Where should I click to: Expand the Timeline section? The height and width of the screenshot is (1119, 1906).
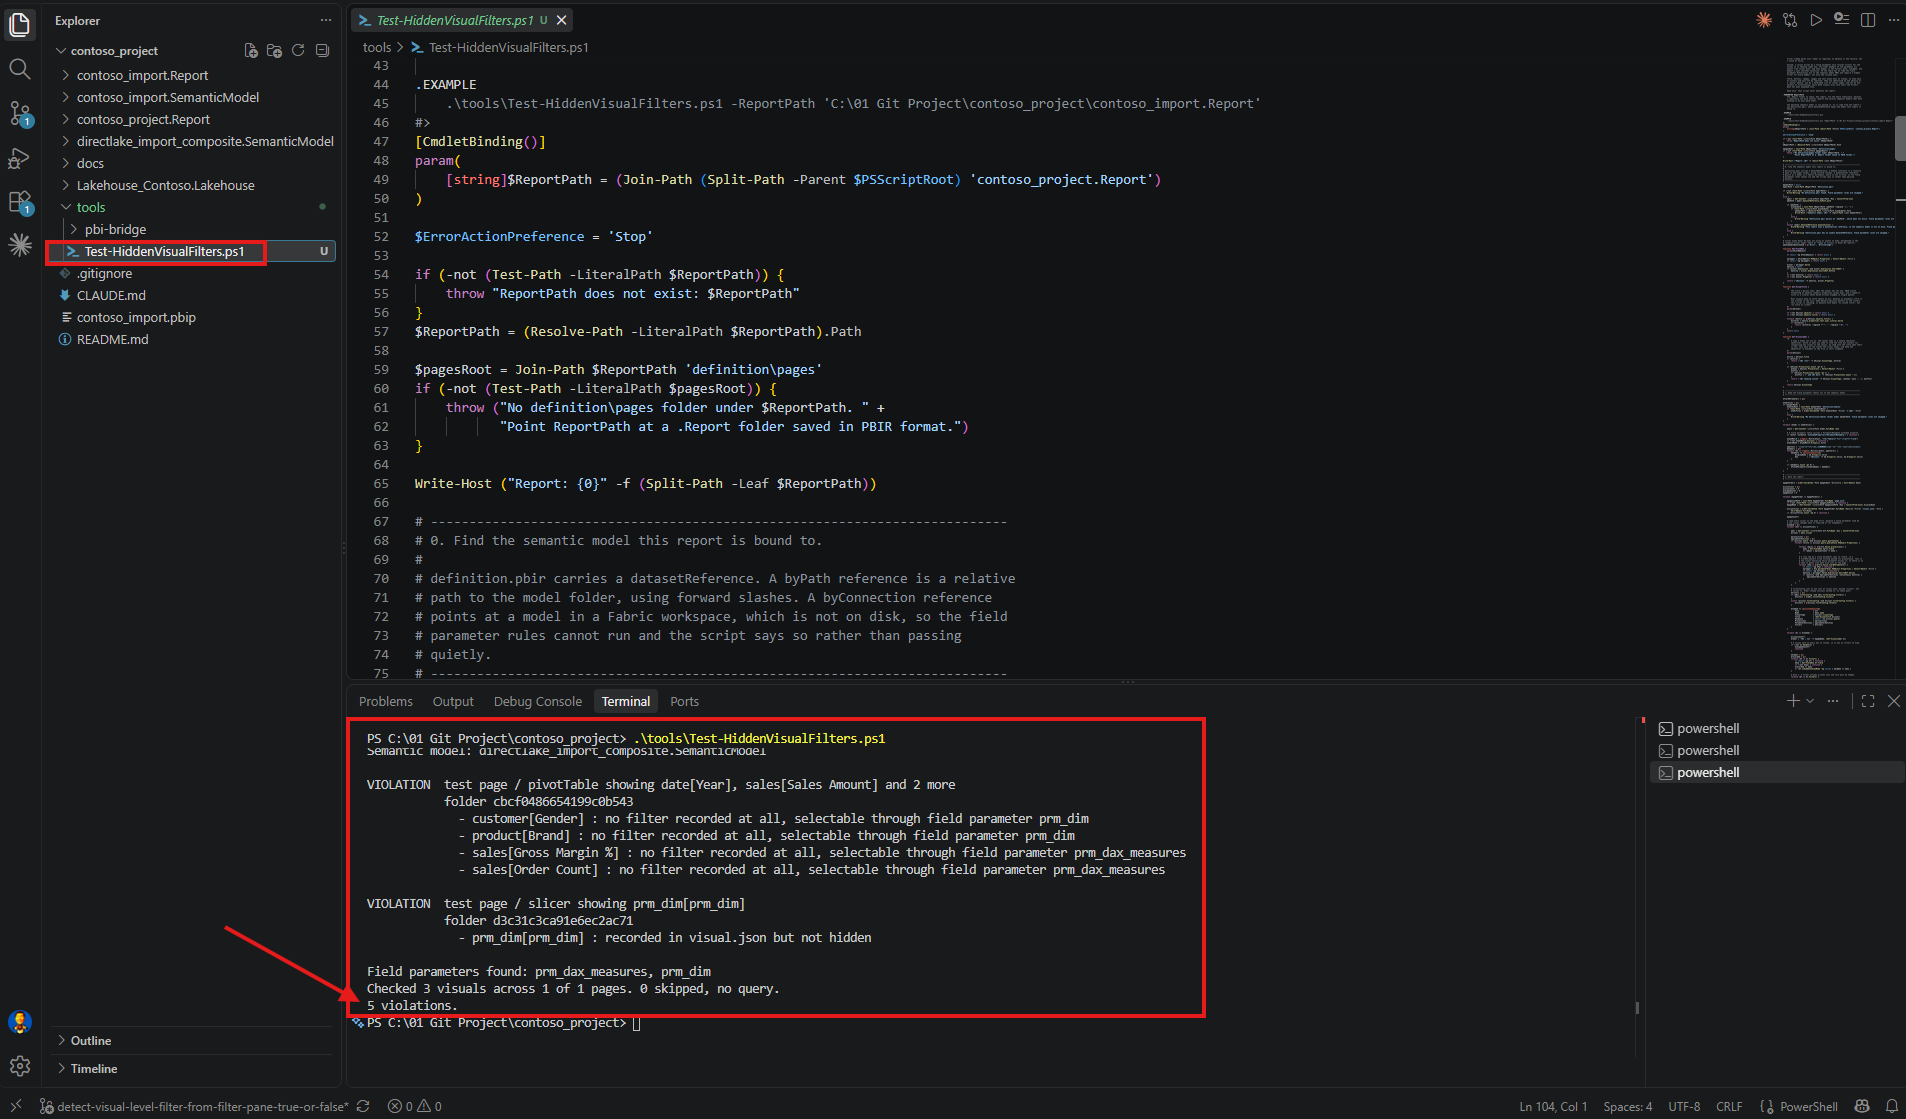(x=94, y=1068)
